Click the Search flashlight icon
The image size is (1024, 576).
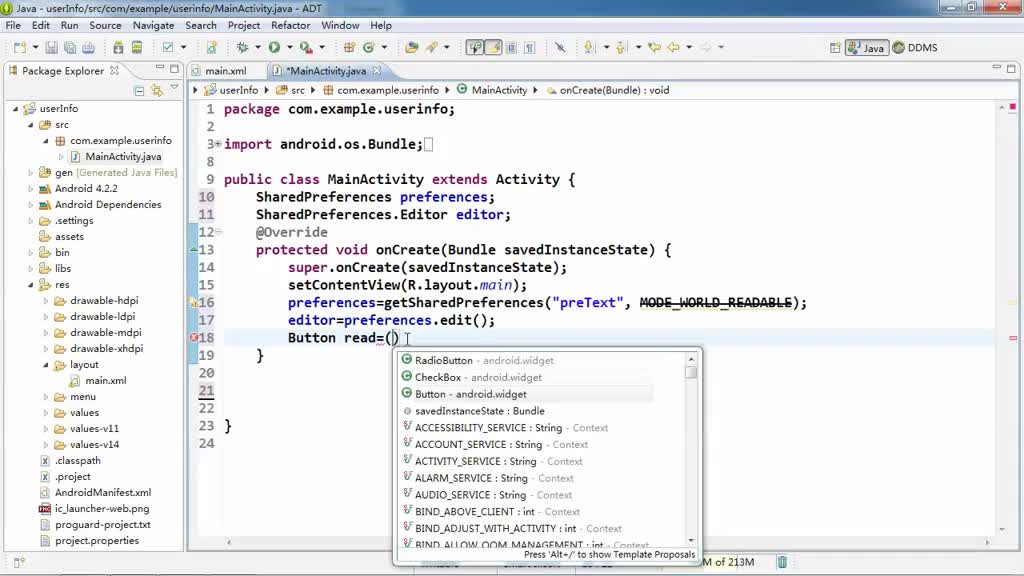(432, 48)
